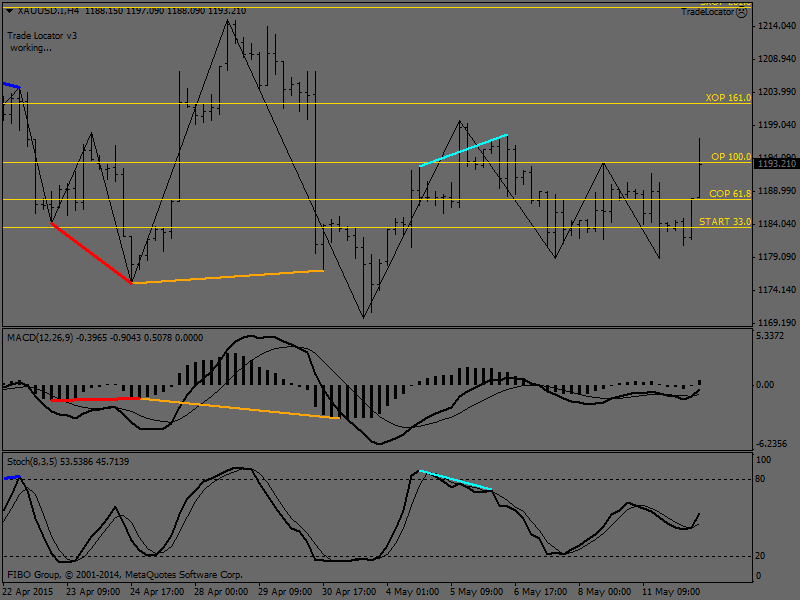This screenshot has width=800, height=600.
Task: Click the OP 100.0 level label
Action: coord(730,157)
